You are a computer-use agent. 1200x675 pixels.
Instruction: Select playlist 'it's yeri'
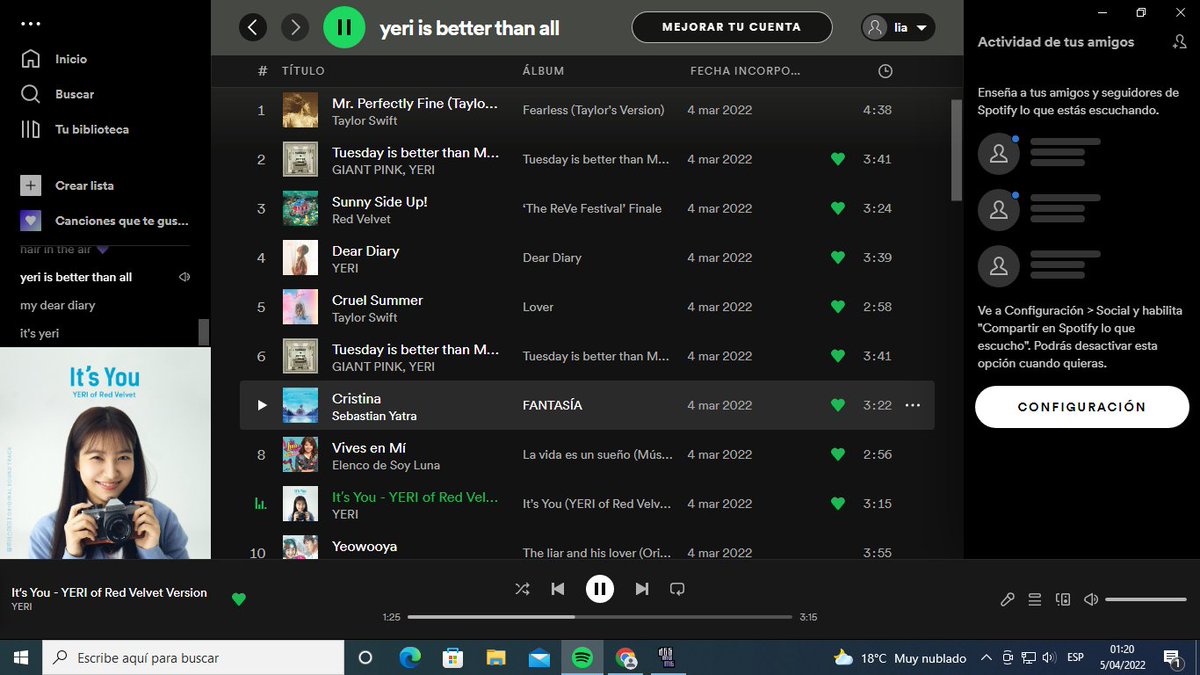tap(40, 333)
